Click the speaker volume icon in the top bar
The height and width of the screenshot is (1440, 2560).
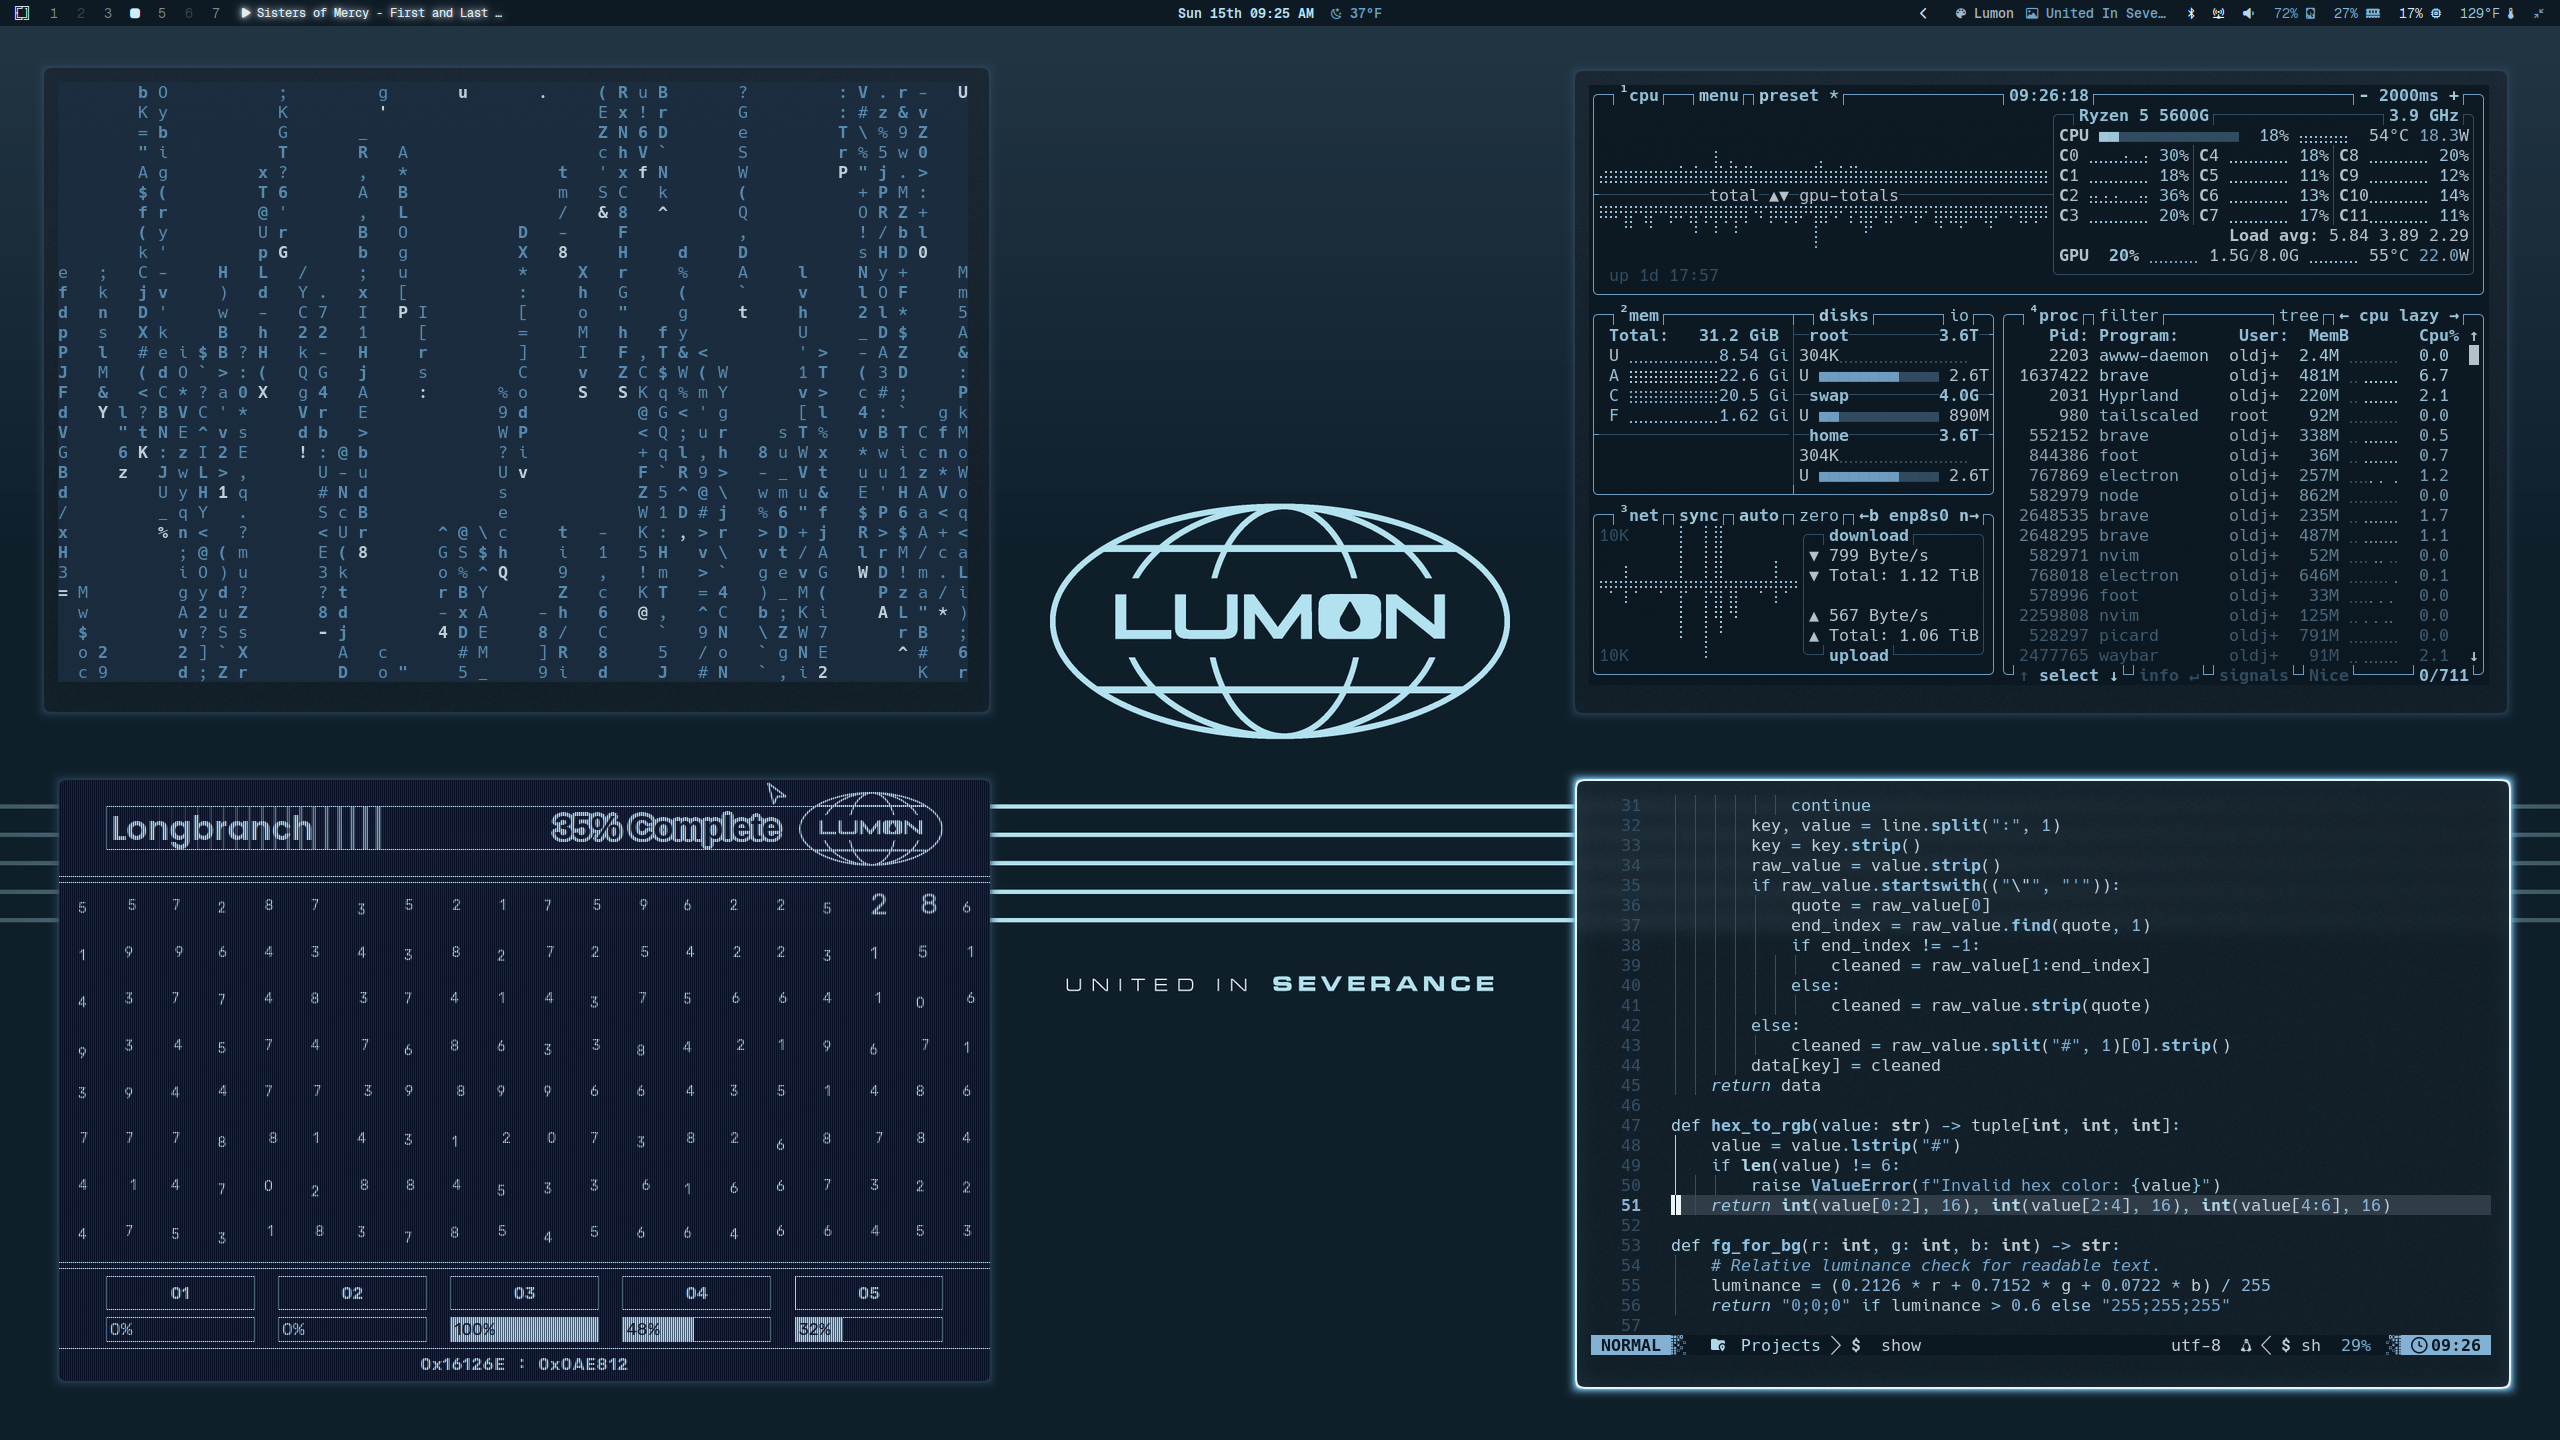point(2247,13)
